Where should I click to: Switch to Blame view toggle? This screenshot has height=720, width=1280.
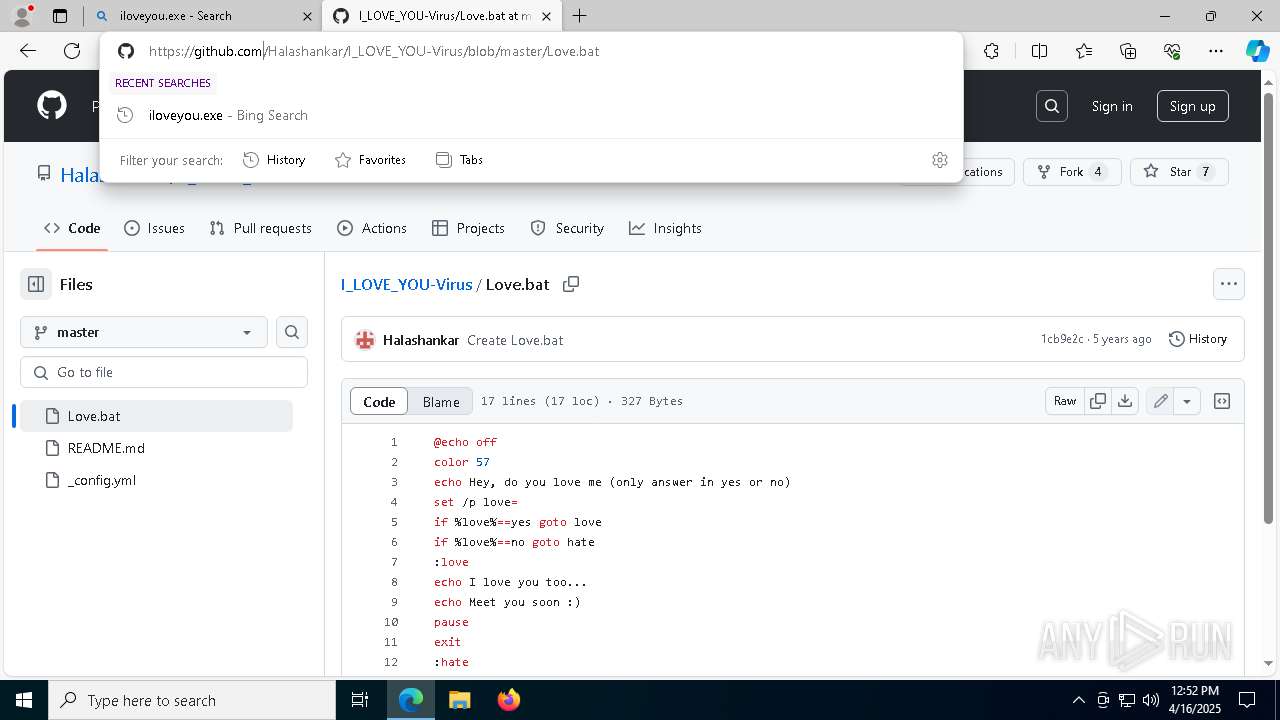(441, 401)
